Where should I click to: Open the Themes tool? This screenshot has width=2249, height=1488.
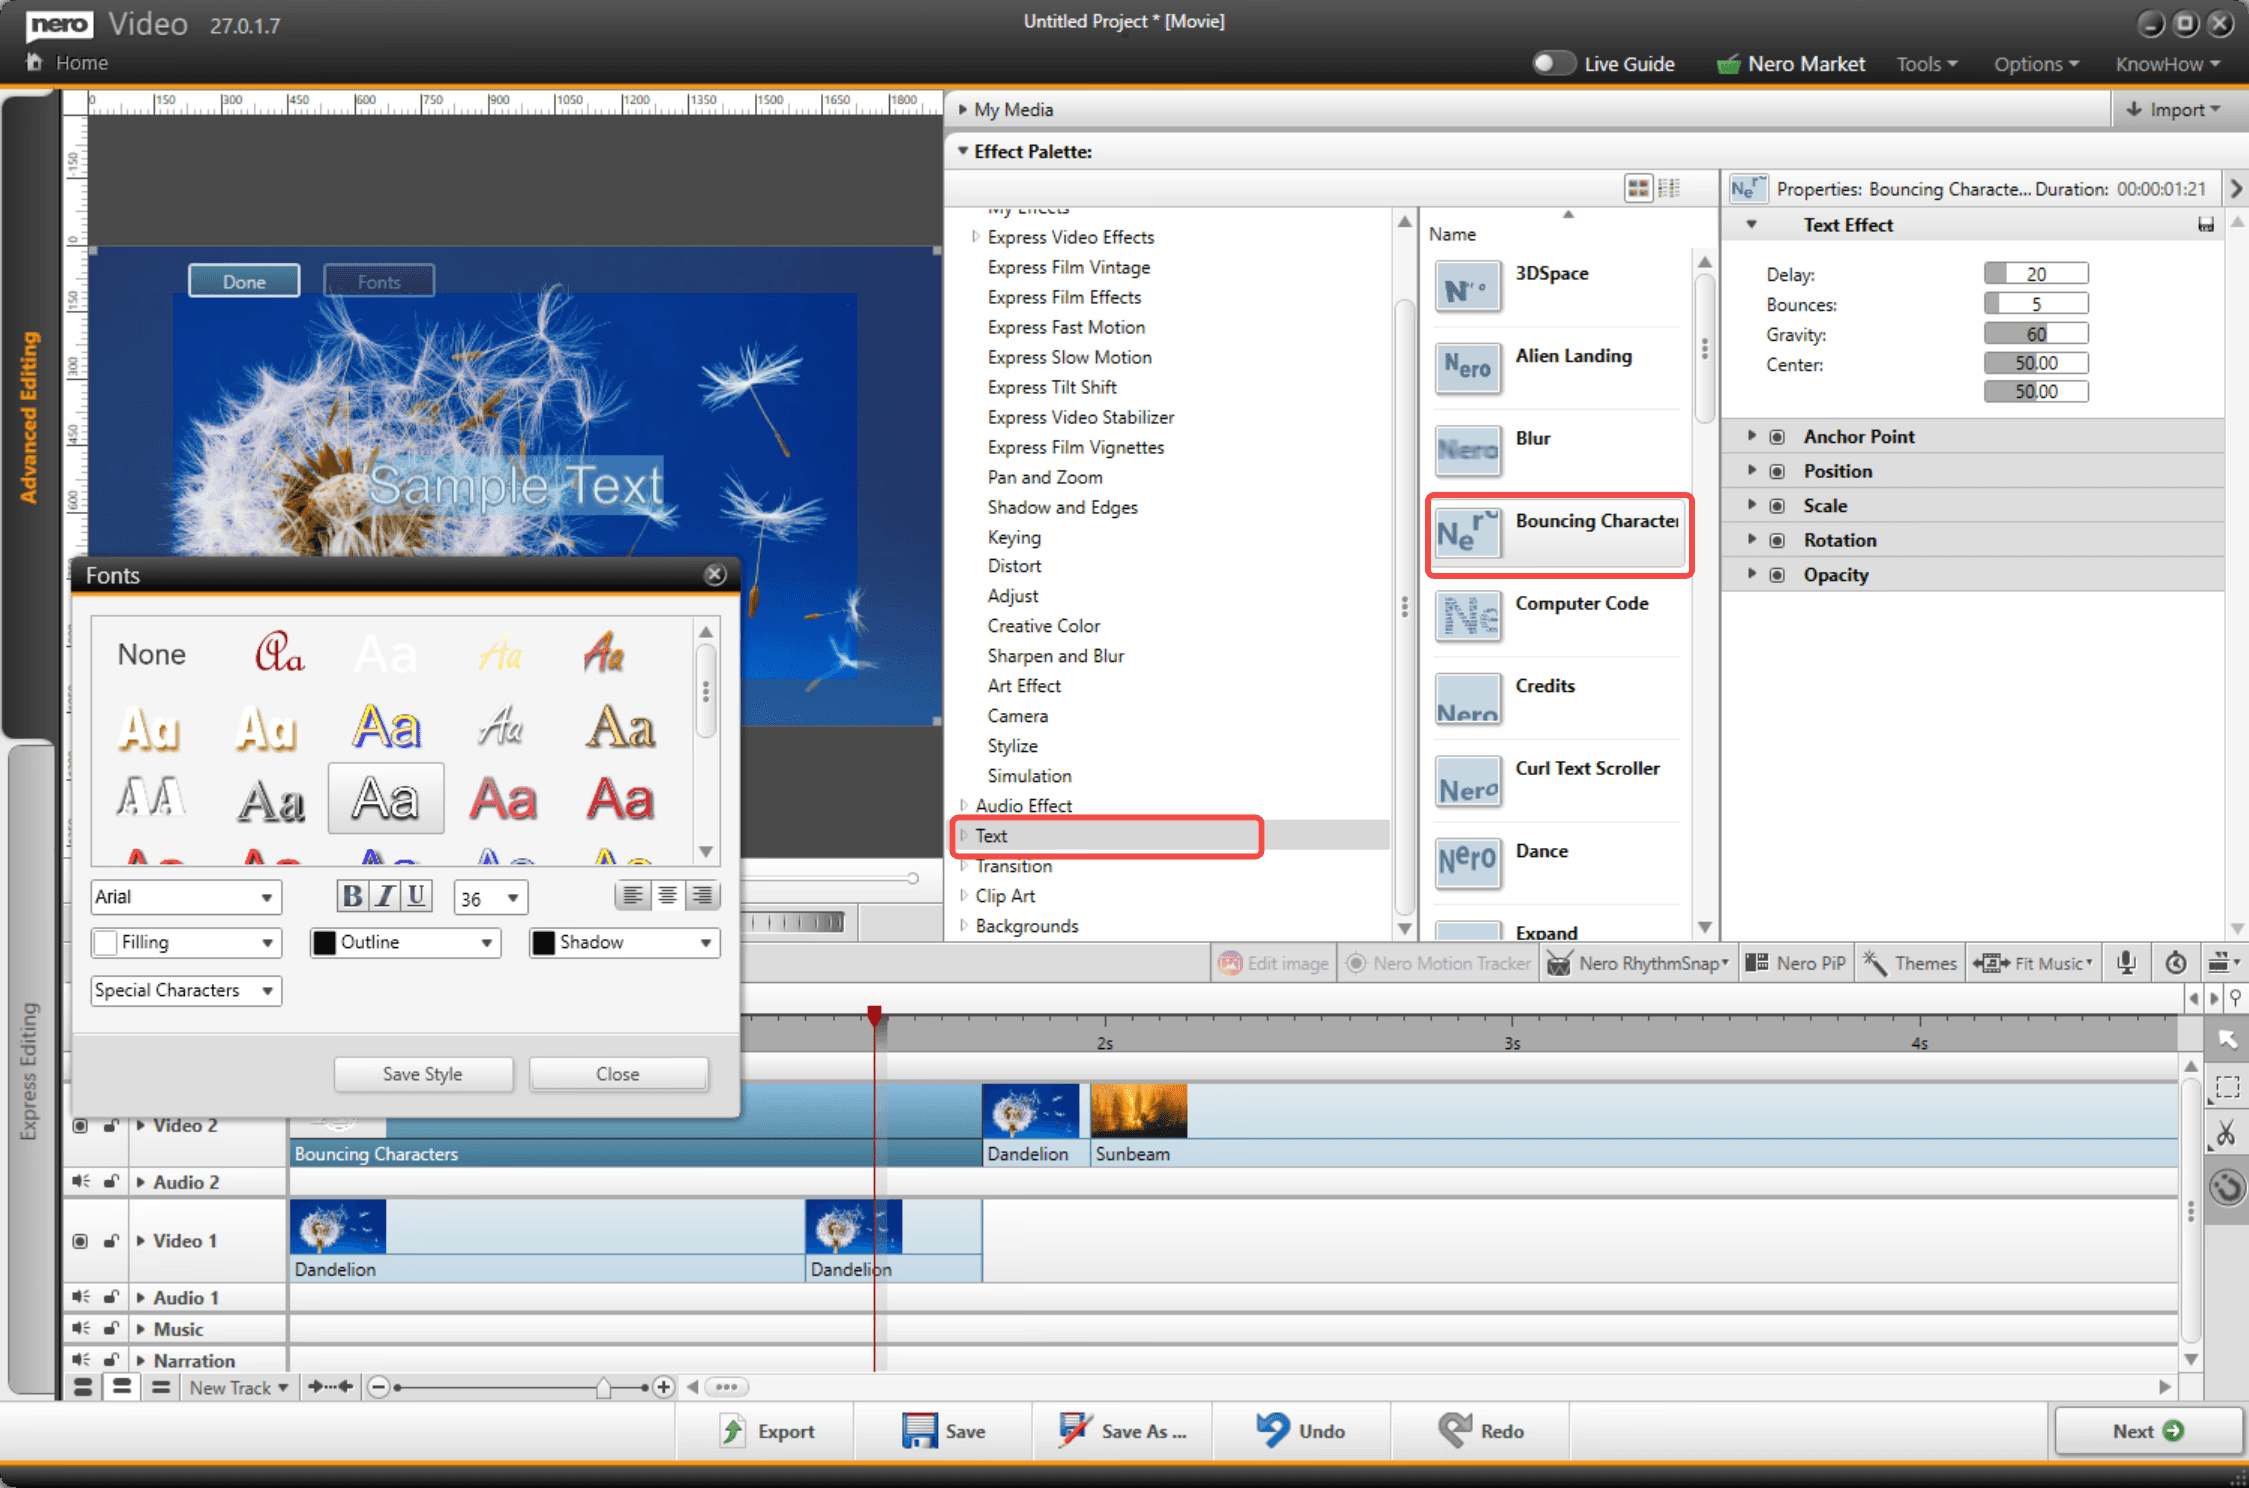(1910, 963)
